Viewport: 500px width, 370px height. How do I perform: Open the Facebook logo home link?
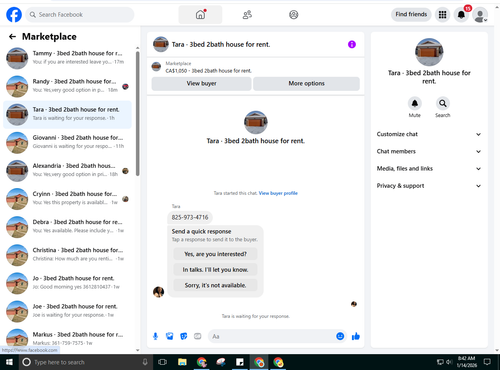pos(14,15)
